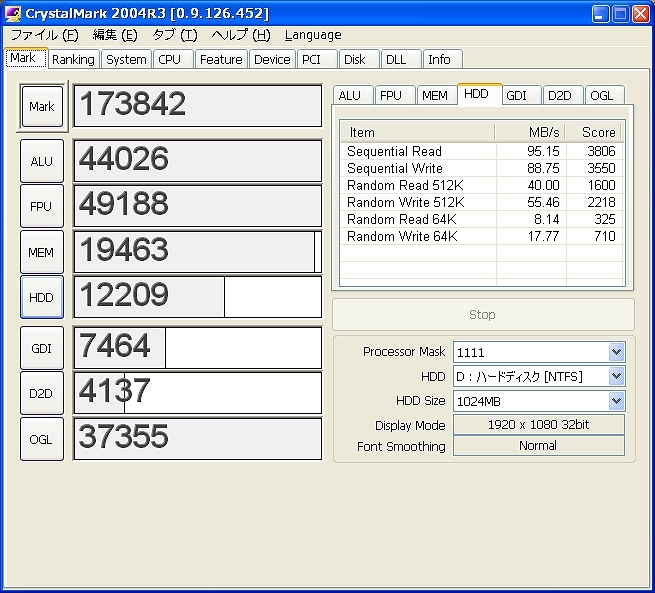This screenshot has width=655, height=593.
Task: Start the D2D benchmark button
Action: [42, 393]
